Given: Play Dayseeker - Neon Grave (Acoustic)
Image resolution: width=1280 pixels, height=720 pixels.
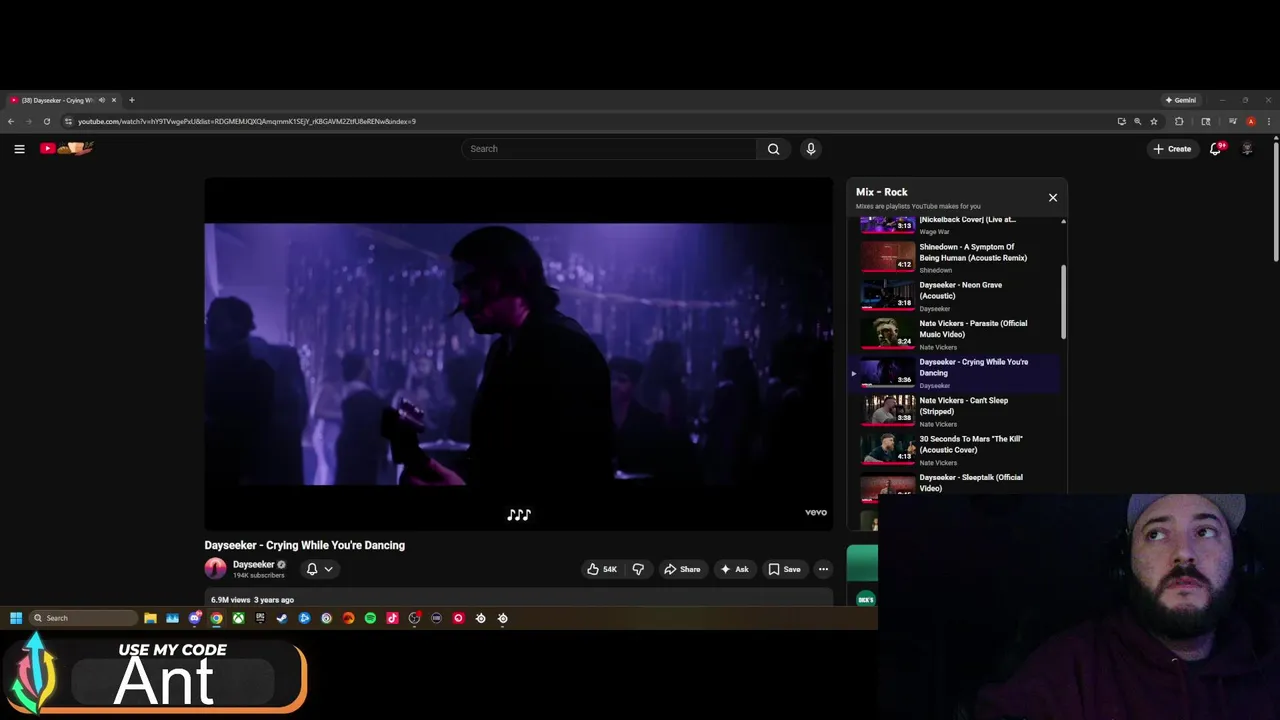Looking at the screenshot, I should (958, 295).
